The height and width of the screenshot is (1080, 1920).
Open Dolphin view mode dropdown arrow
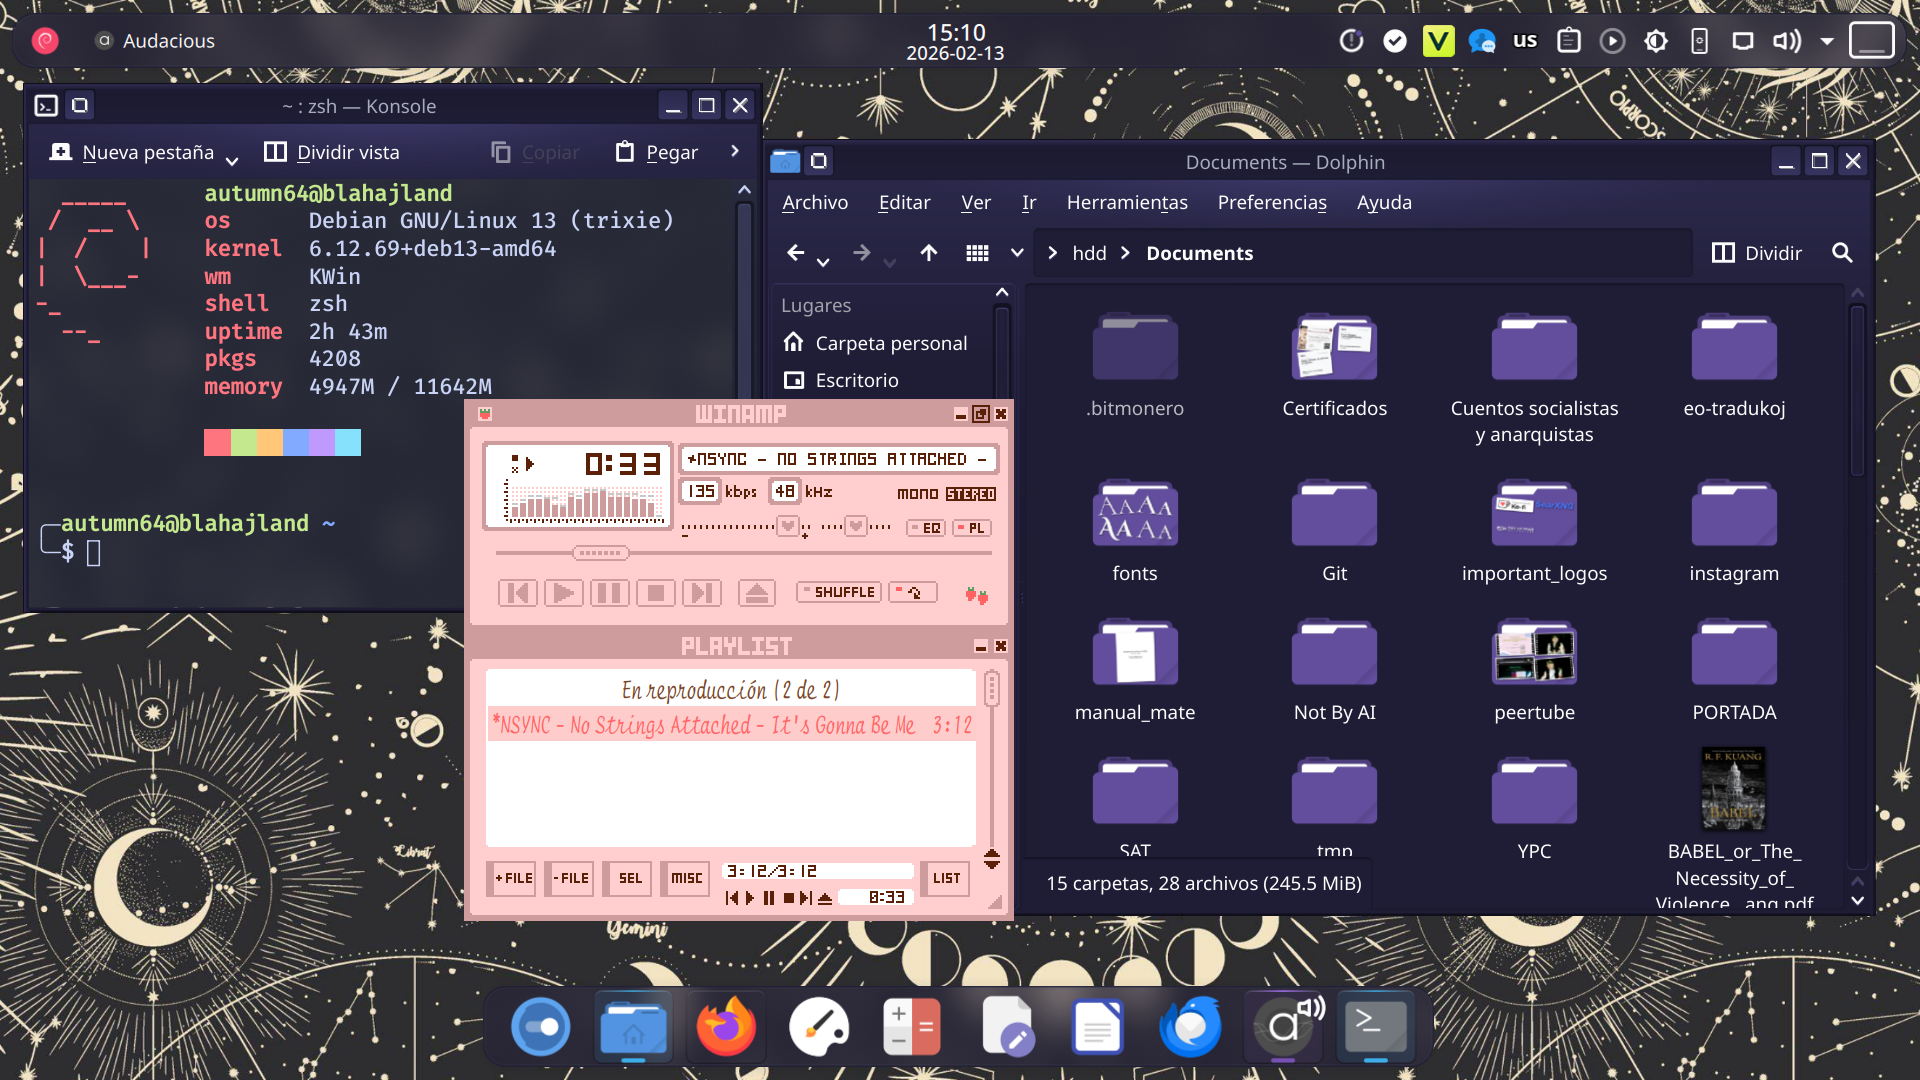point(1017,253)
